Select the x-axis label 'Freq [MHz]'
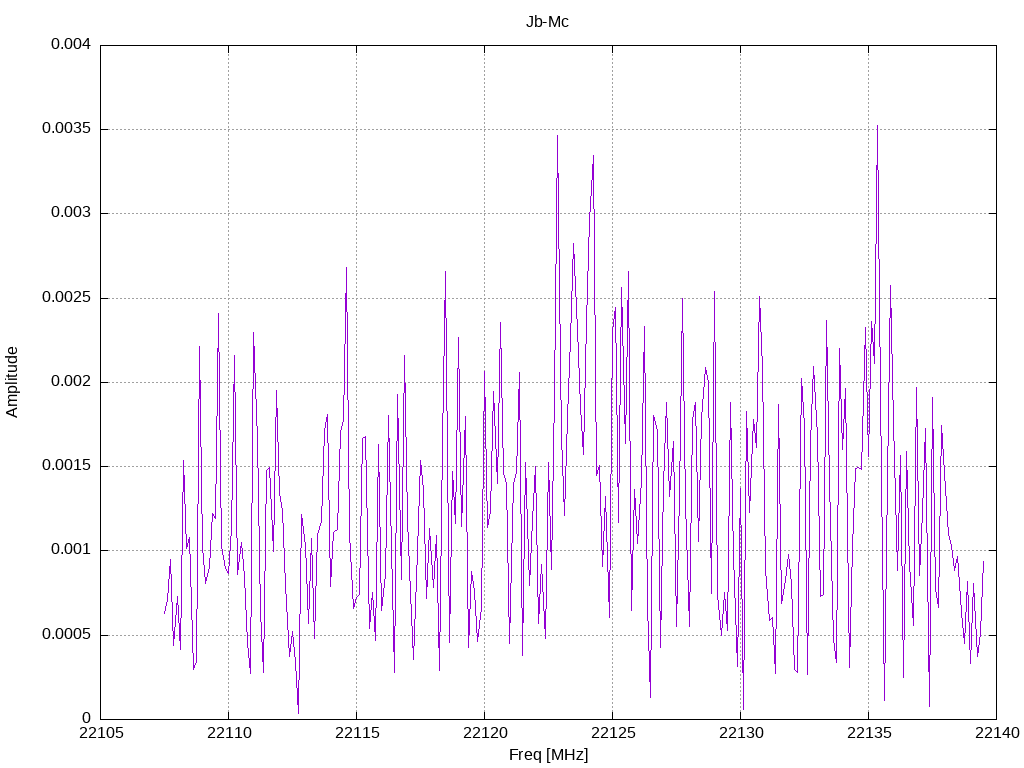The height and width of the screenshot is (768, 1024). (x=548, y=754)
